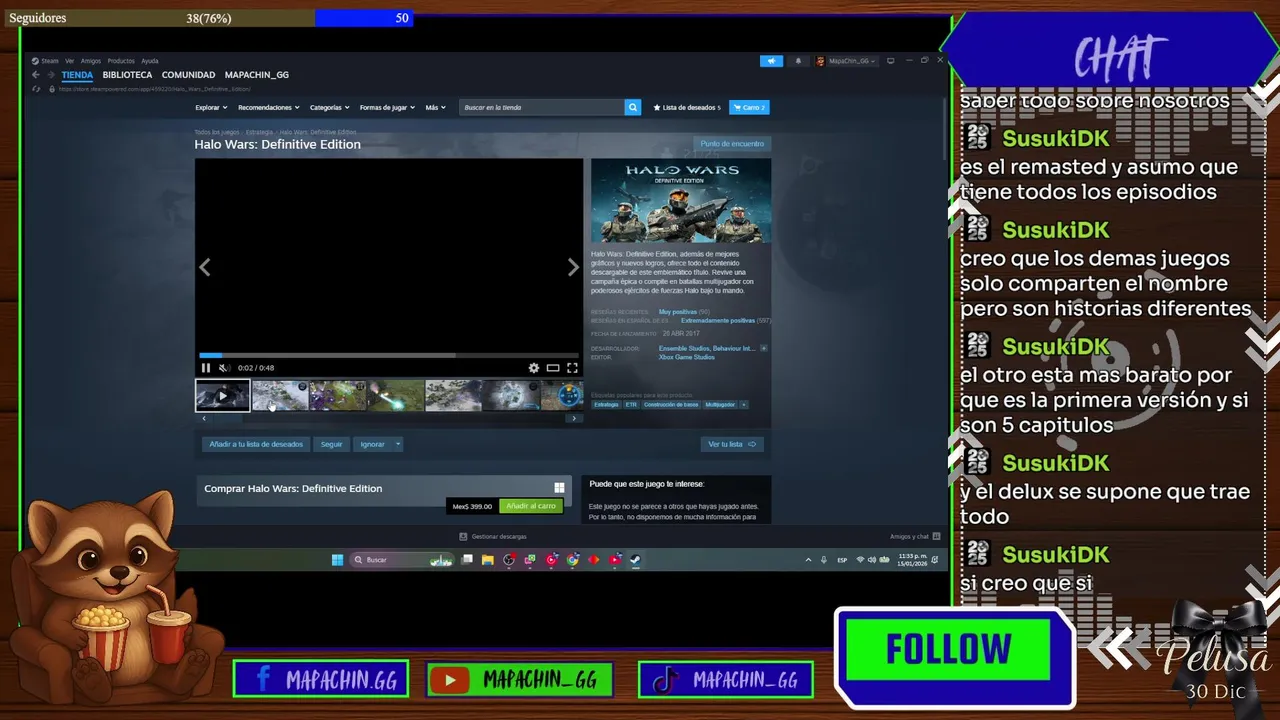Open Steam notifications bell
Screen dimensions: 1280x720
click(798, 61)
